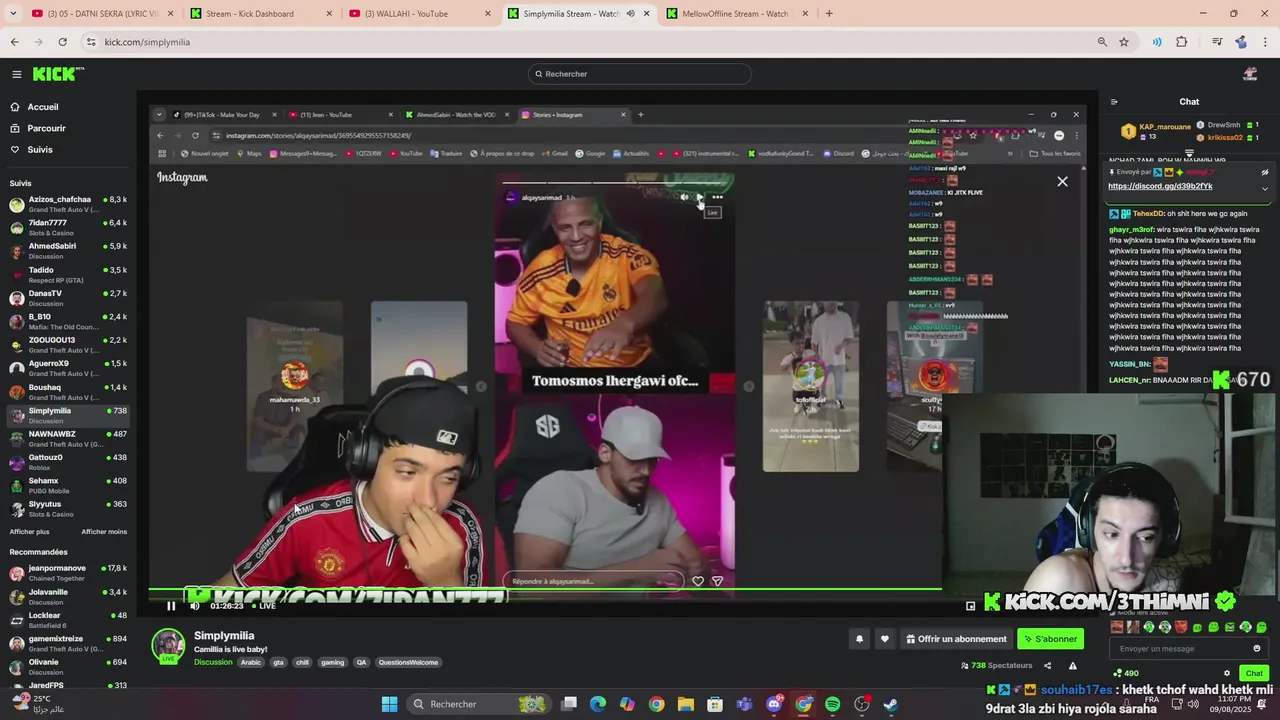
Task: Open the weather widget on taskbar
Action: 40,704
